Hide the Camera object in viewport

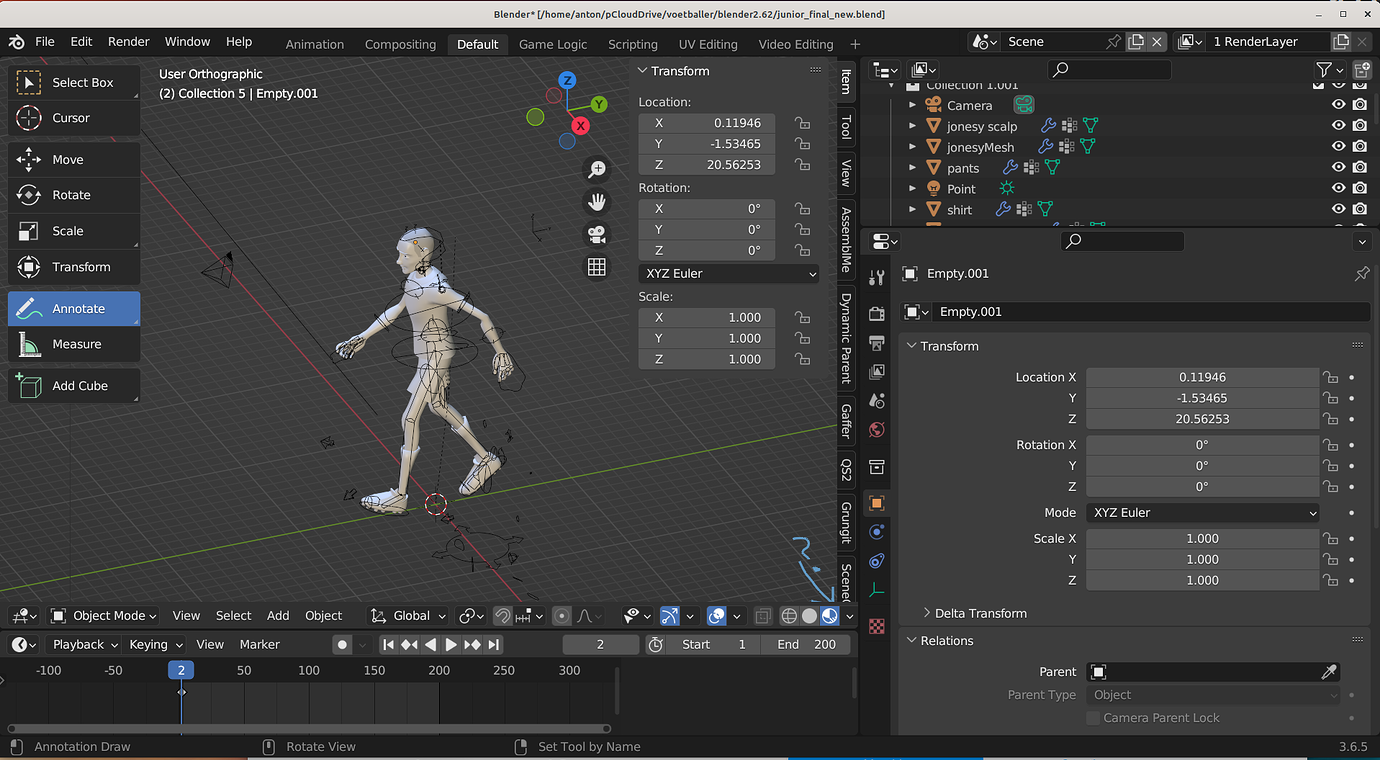[x=1338, y=105]
